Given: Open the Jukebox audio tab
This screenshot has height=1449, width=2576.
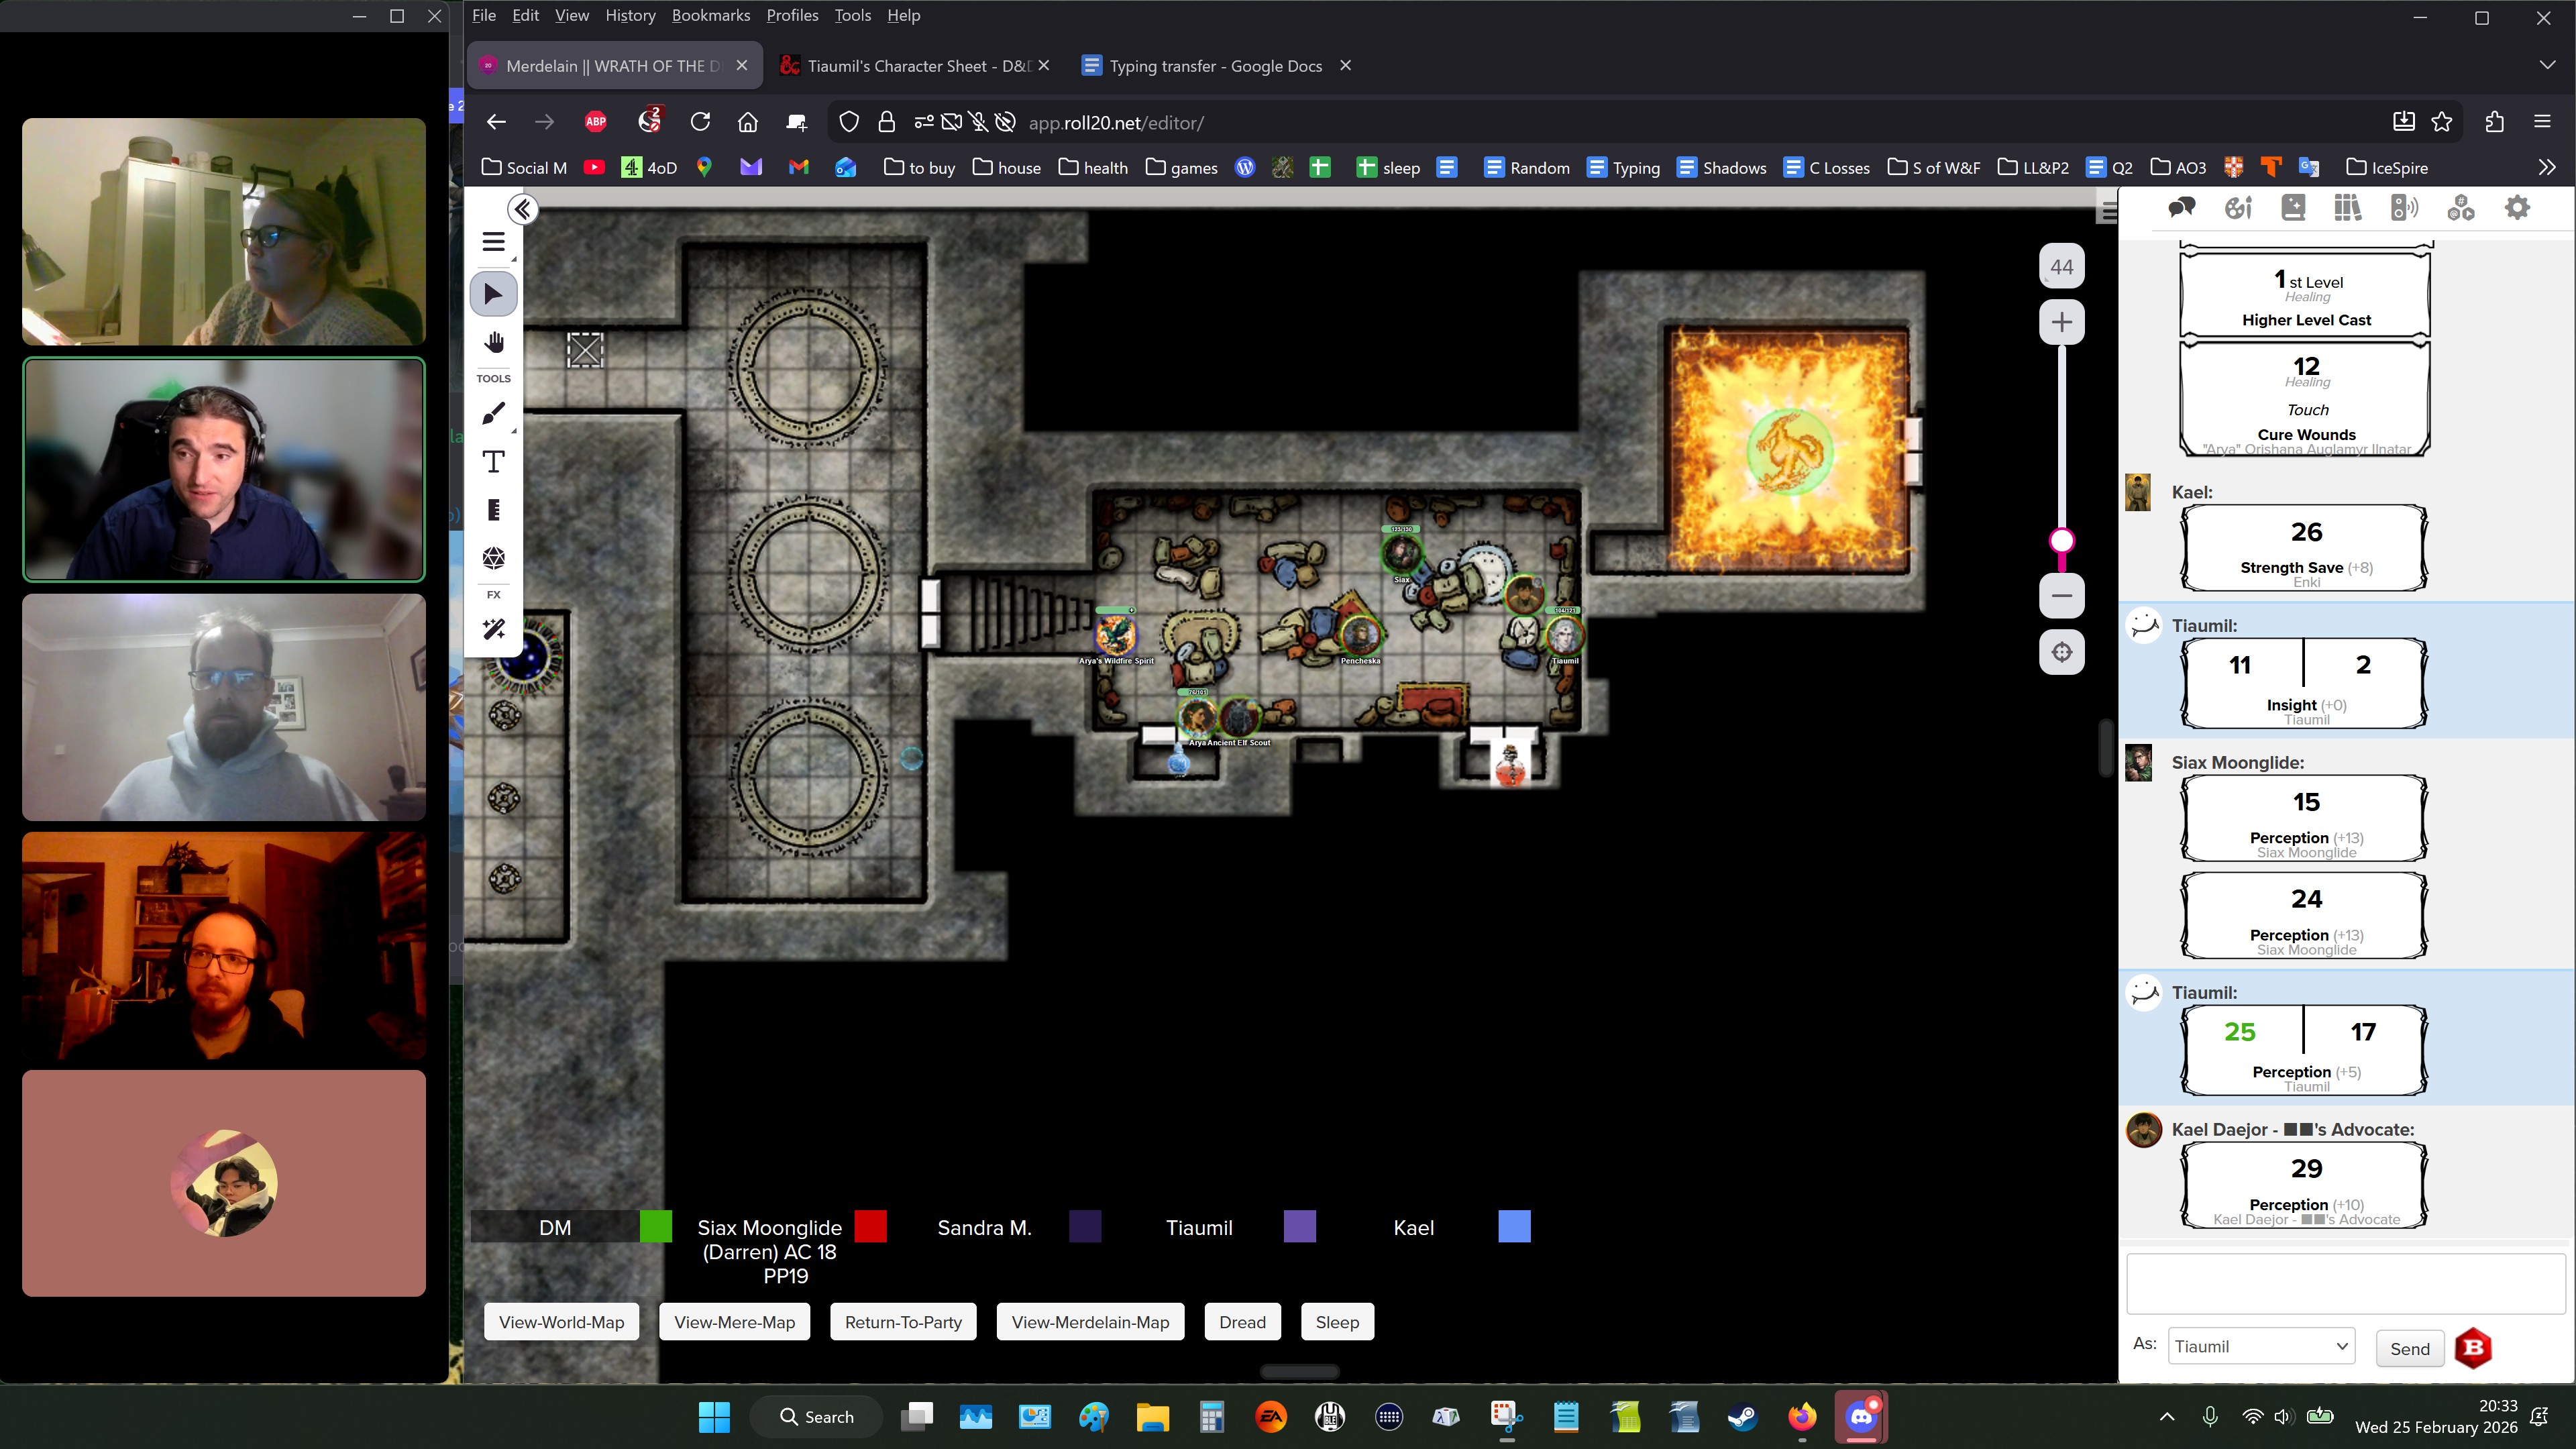Looking at the screenshot, I should pyautogui.click(x=2404, y=208).
